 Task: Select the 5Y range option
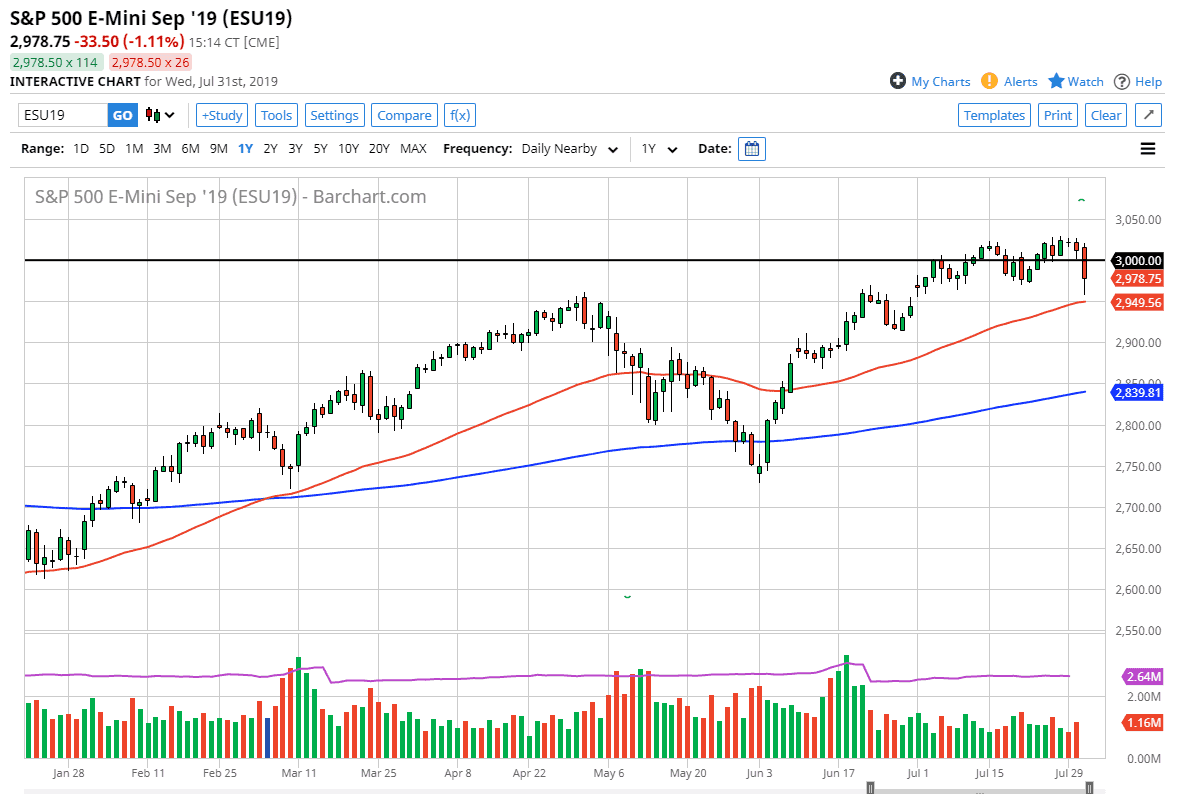321,148
